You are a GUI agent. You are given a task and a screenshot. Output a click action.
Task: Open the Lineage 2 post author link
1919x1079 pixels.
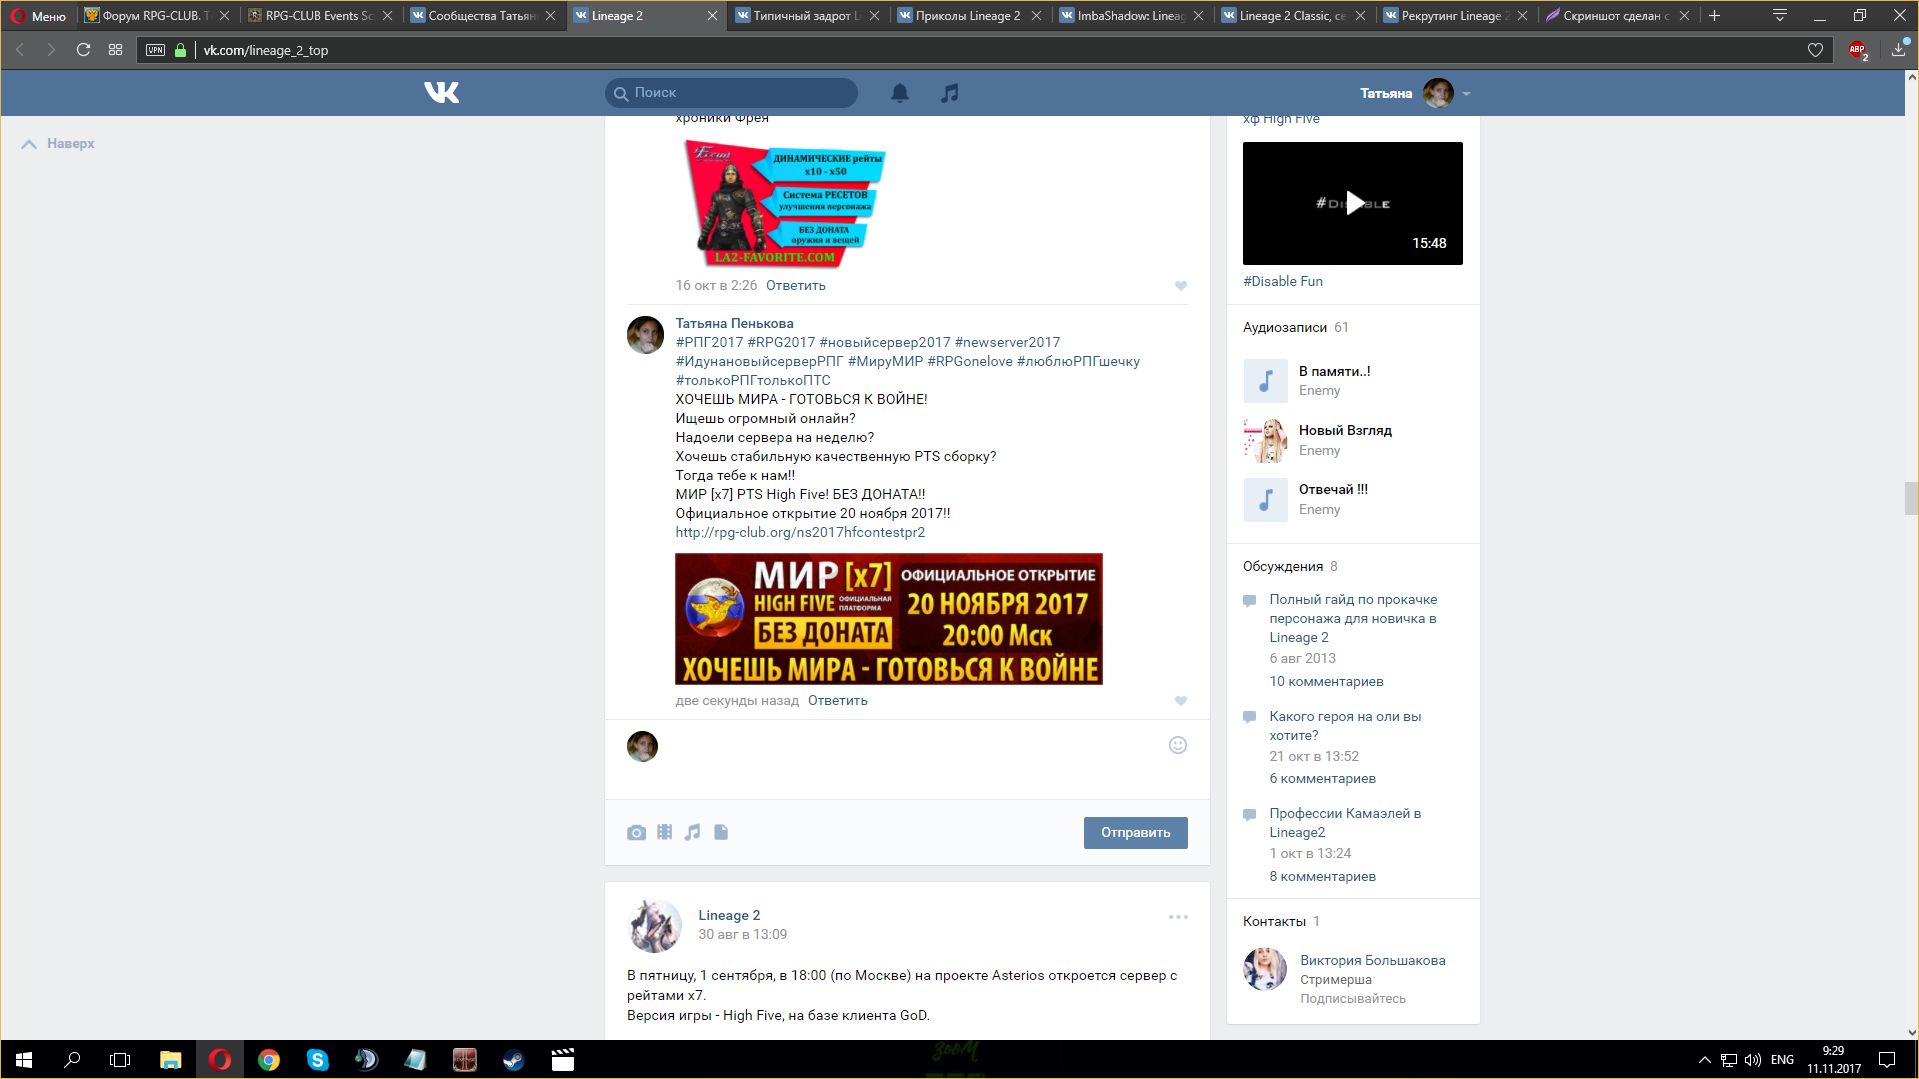pyautogui.click(x=729, y=916)
